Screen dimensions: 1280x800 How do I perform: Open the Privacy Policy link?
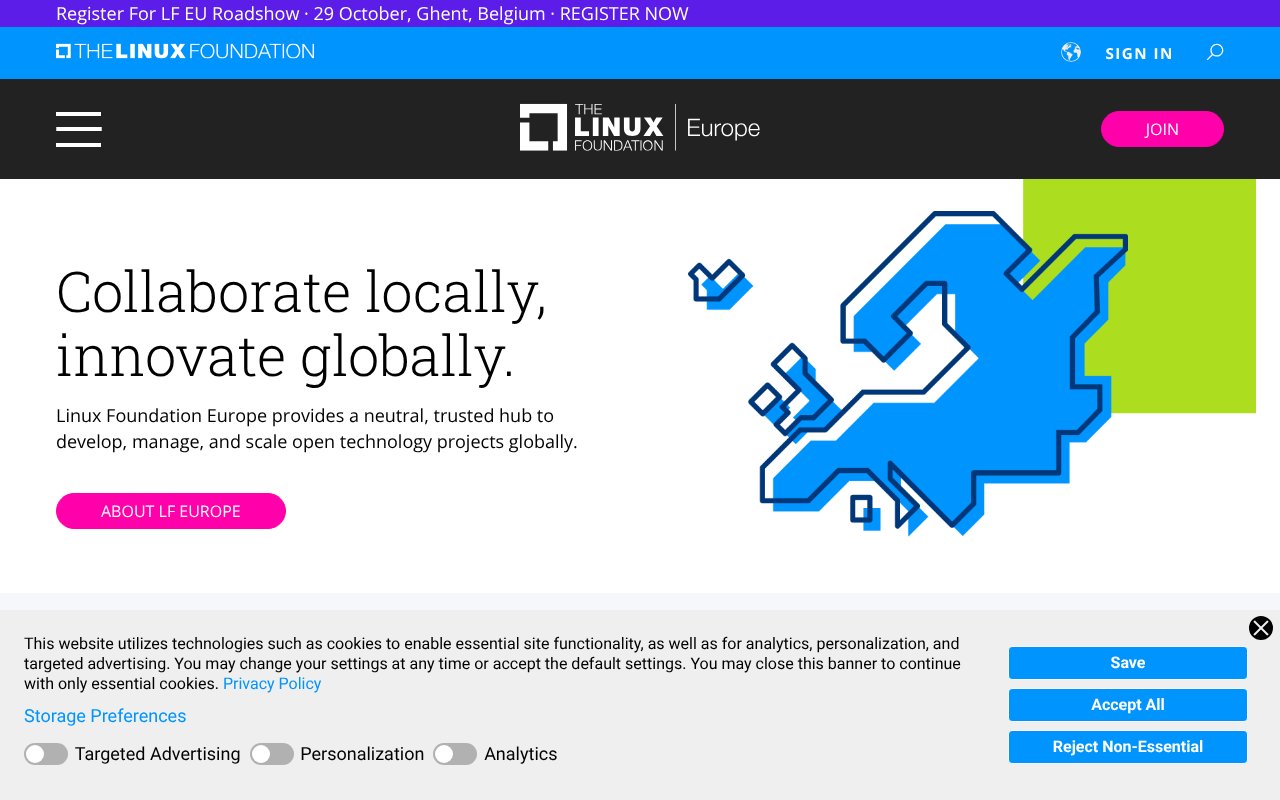272,684
